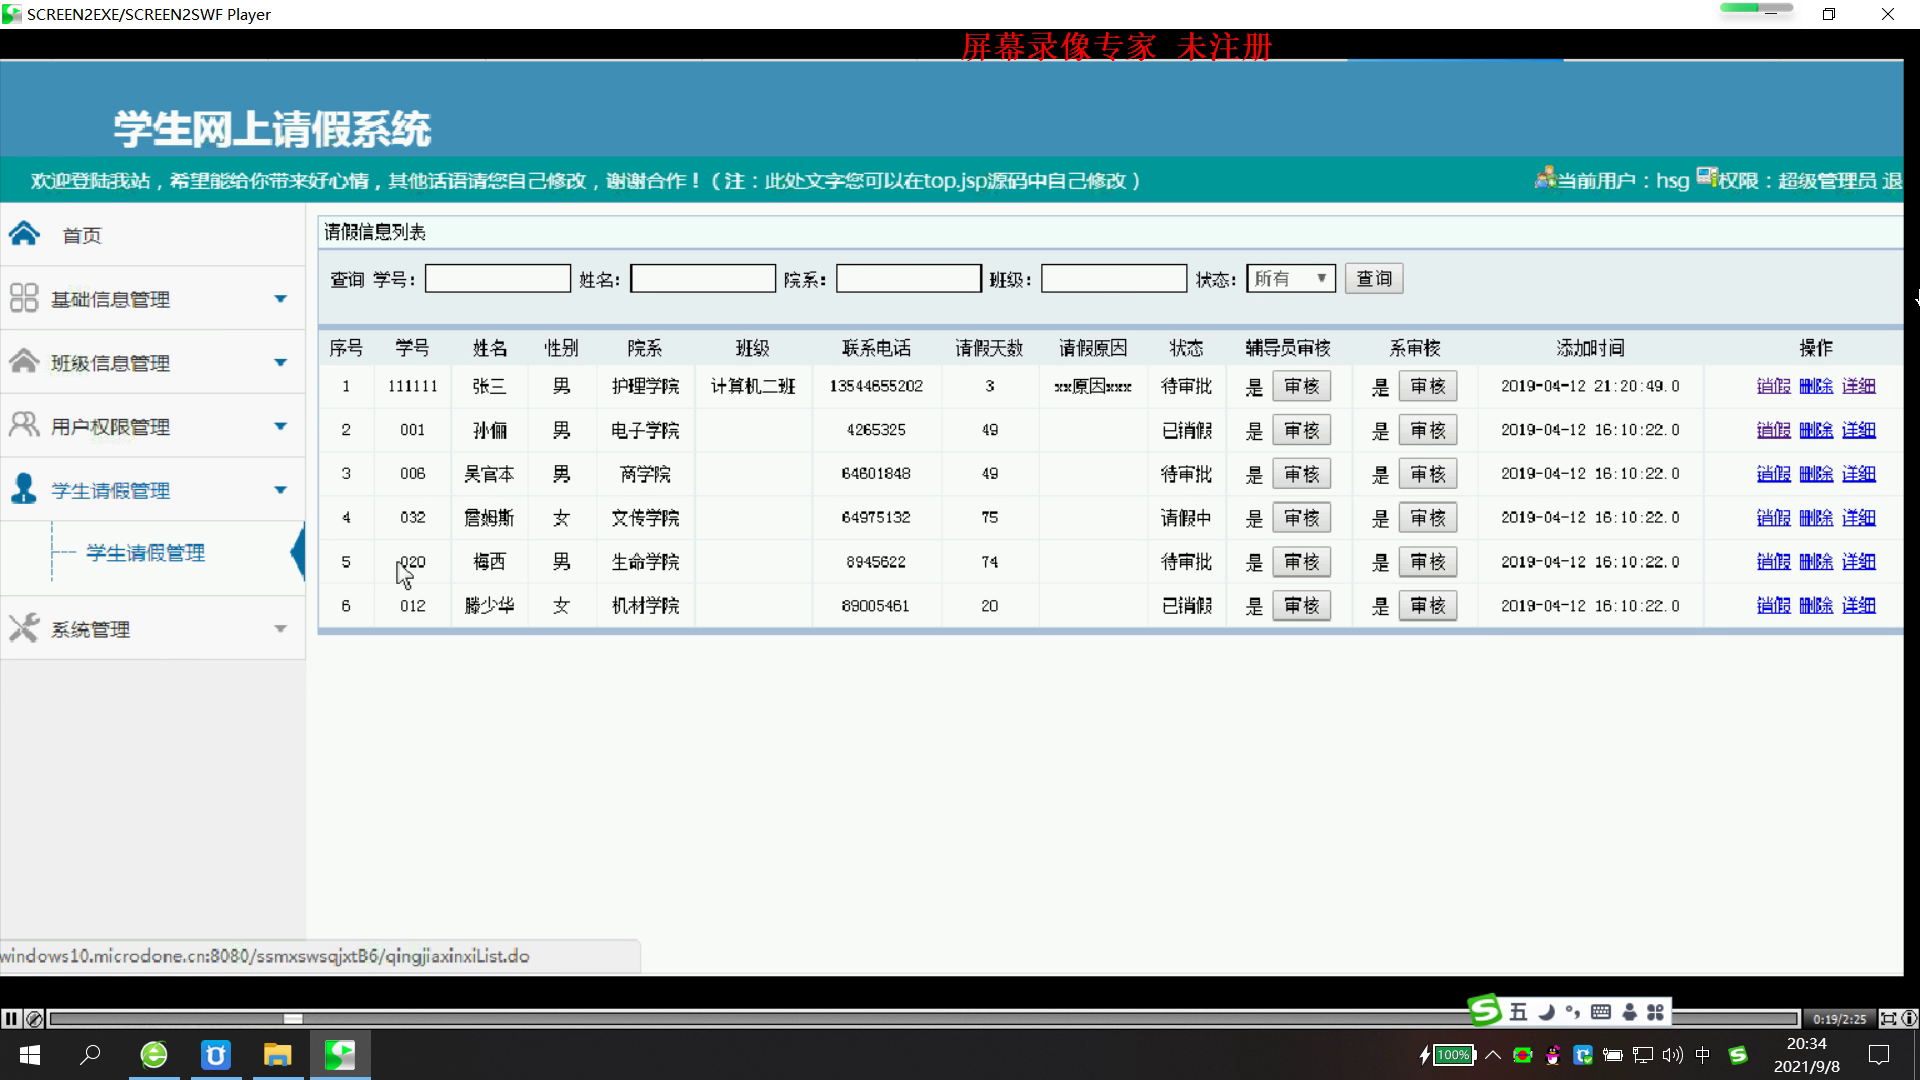
Task: Click the Sogou keyboard icon in IME bar
Action: pos(1600,1012)
